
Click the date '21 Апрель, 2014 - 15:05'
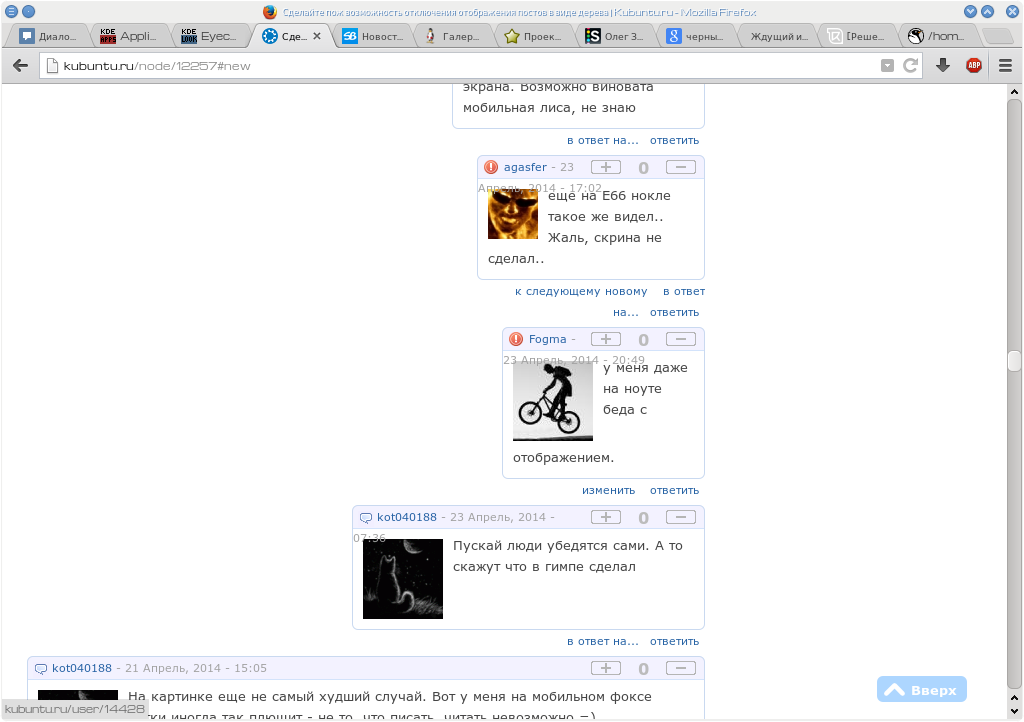[x=196, y=668]
